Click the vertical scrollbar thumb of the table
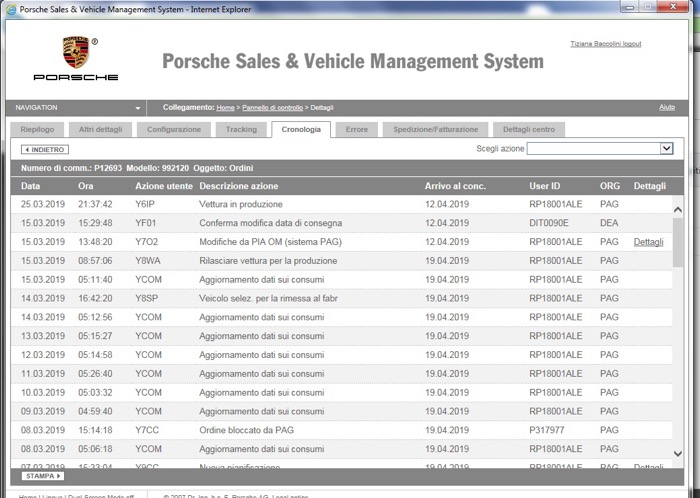The width and height of the screenshot is (700, 498). coord(678,242)
